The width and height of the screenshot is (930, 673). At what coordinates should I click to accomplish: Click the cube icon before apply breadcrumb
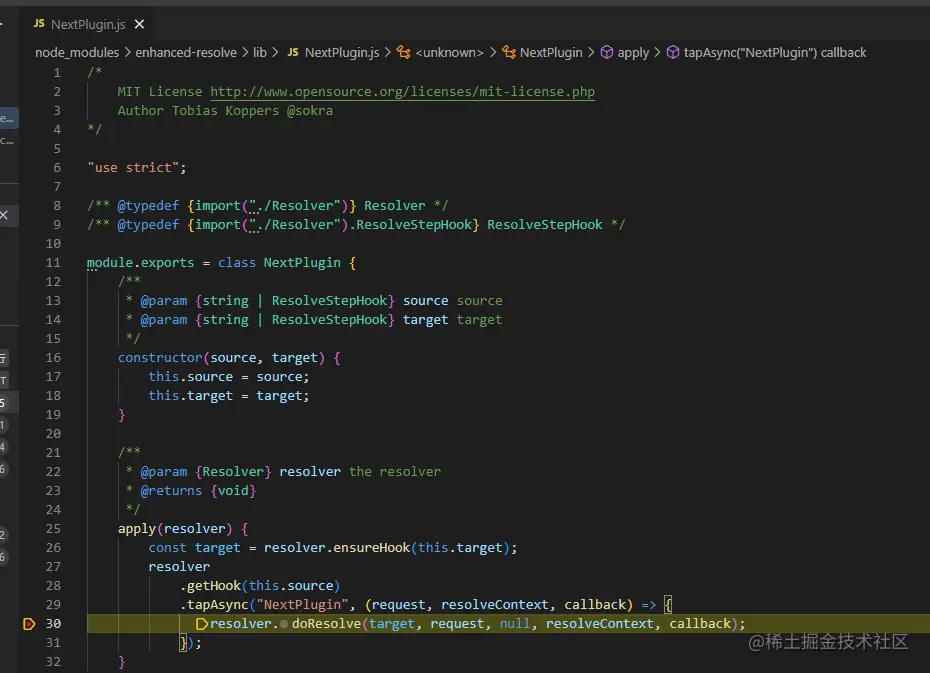(x=606, y=52)
